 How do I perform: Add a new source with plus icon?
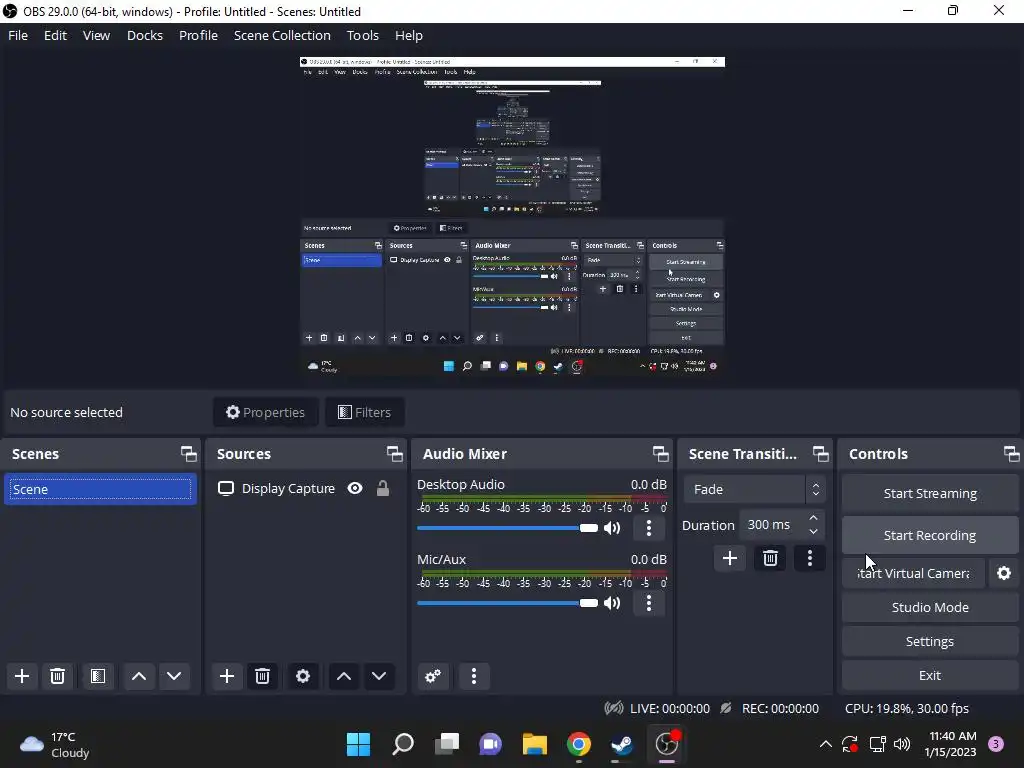coord(227,676)
